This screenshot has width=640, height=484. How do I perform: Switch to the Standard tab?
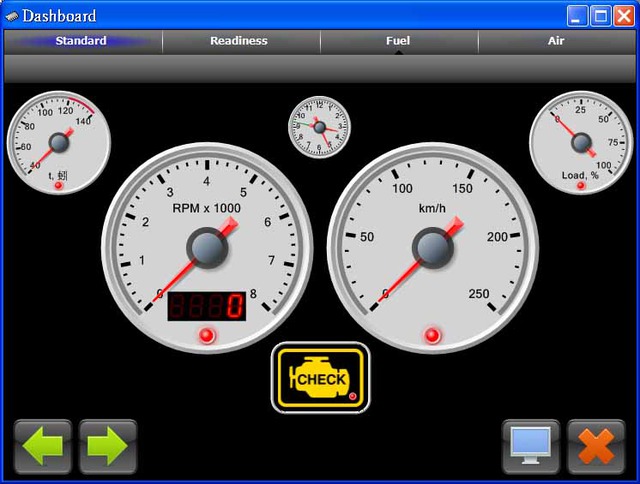[x=81, y=41]
